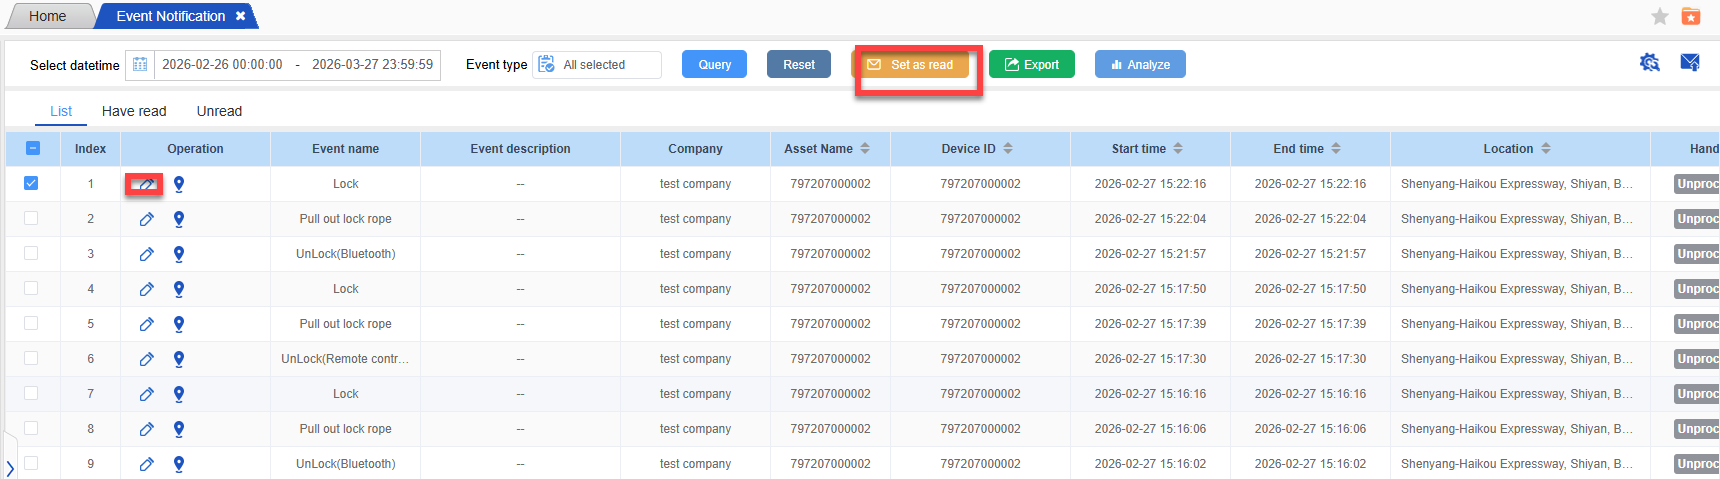Close the Event Notification tab
This screenshot has height=479, width=1720.
point(240,16)
